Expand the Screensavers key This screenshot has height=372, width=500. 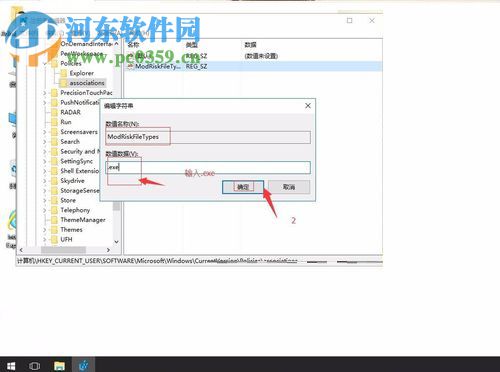(45, 132)
